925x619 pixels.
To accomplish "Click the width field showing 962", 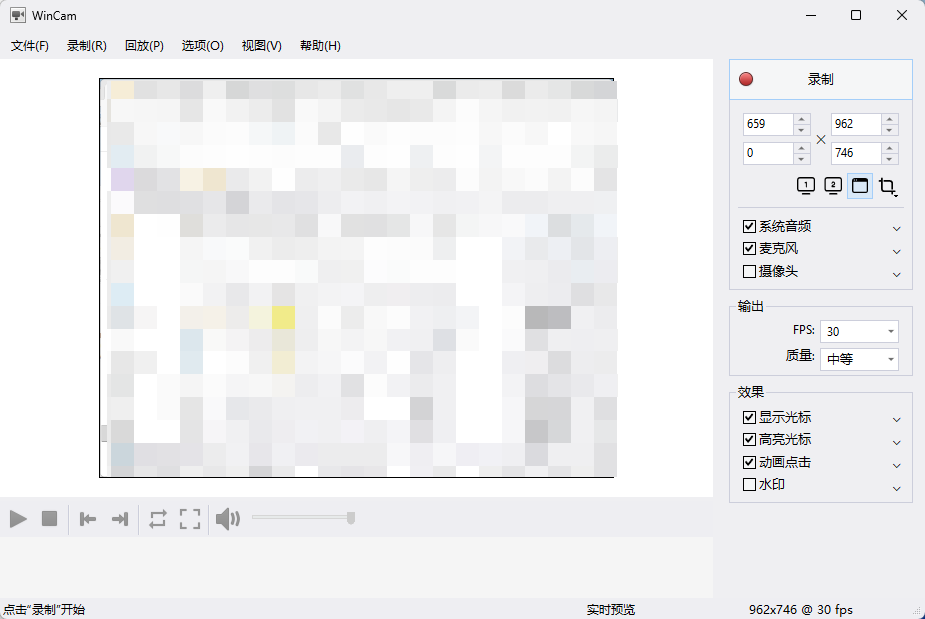I will point(856,124).
